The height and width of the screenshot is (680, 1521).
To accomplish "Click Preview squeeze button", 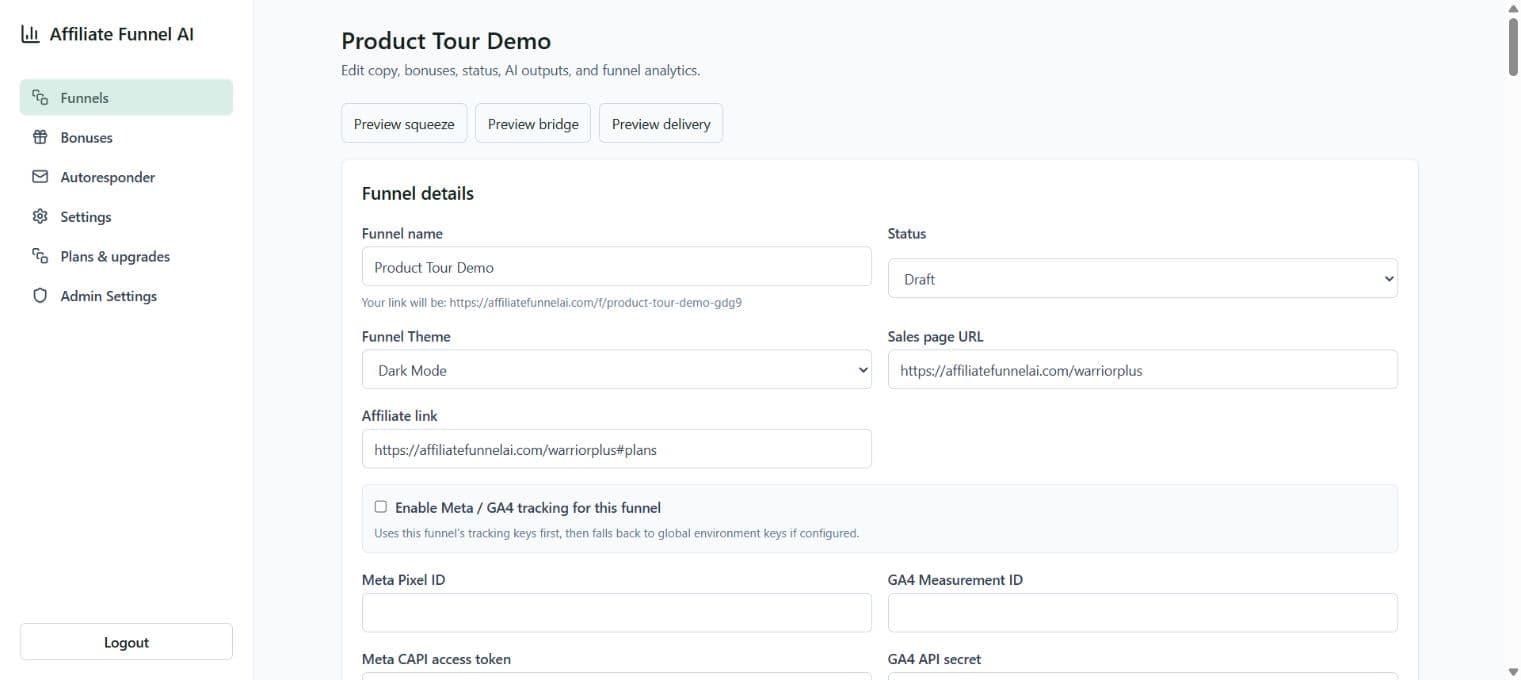I will (404, 124).
